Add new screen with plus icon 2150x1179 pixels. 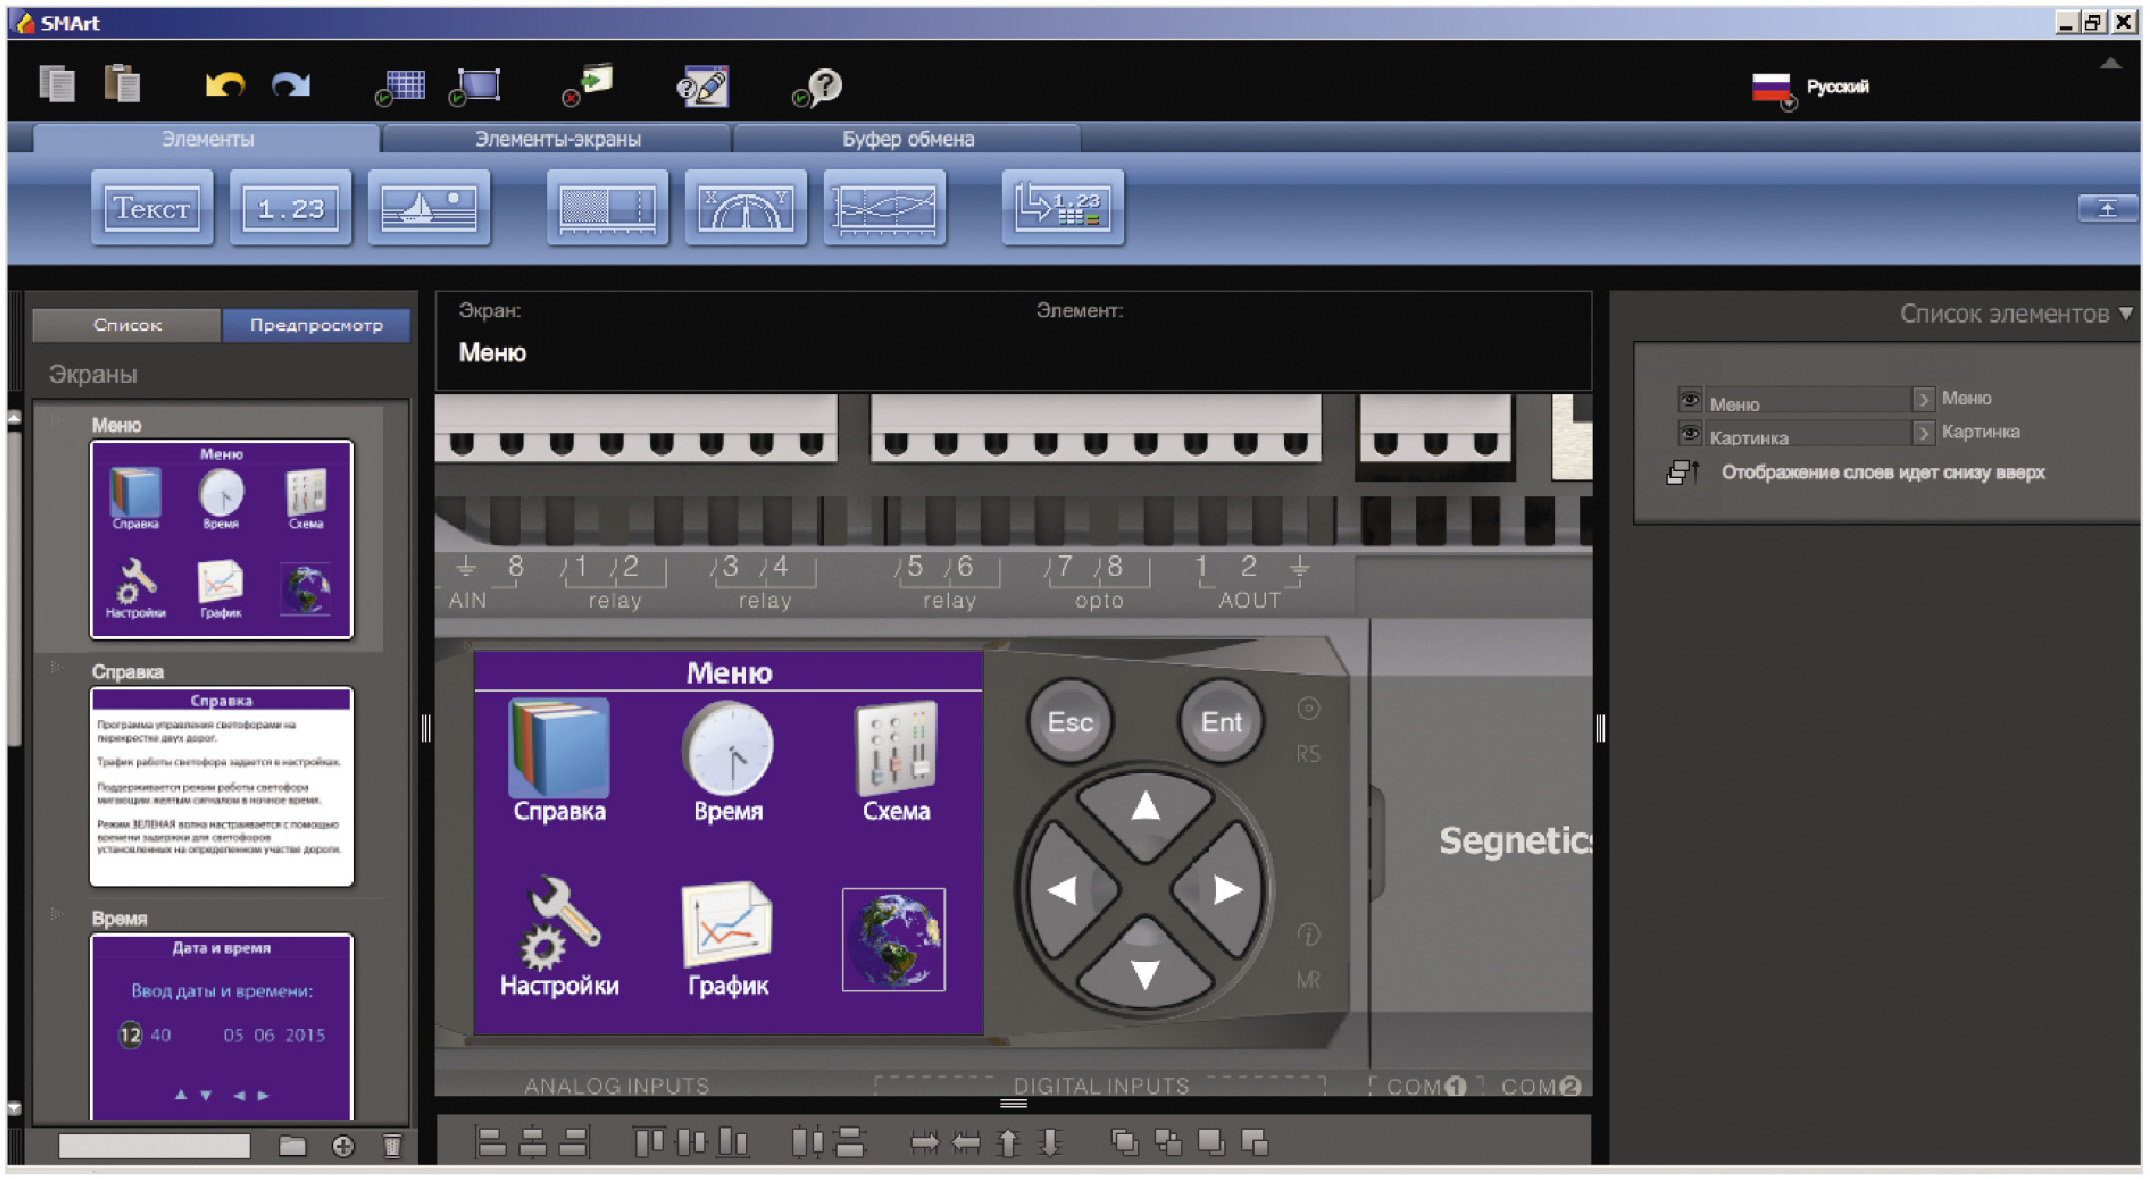343,1145
